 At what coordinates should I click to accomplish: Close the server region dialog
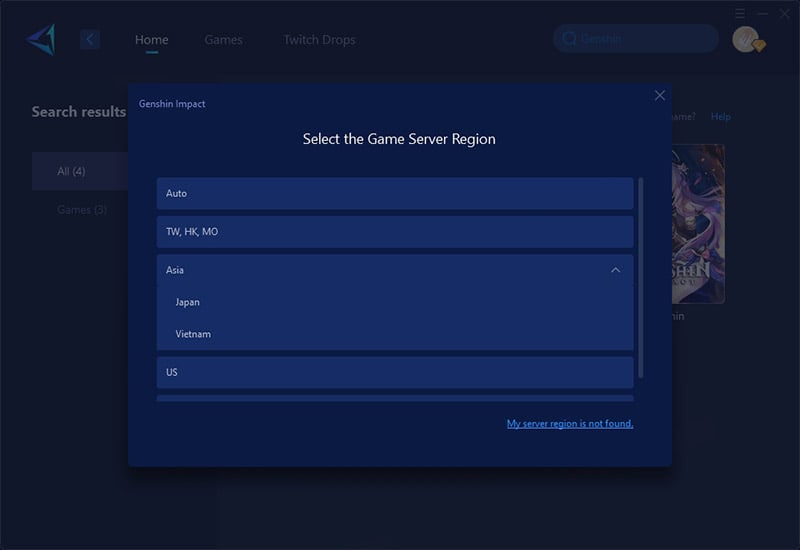[x=660, y=95]
